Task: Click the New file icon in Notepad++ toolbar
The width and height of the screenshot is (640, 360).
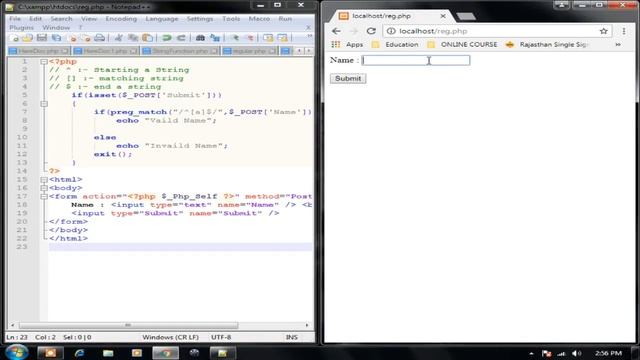Action: pos(14,38)
